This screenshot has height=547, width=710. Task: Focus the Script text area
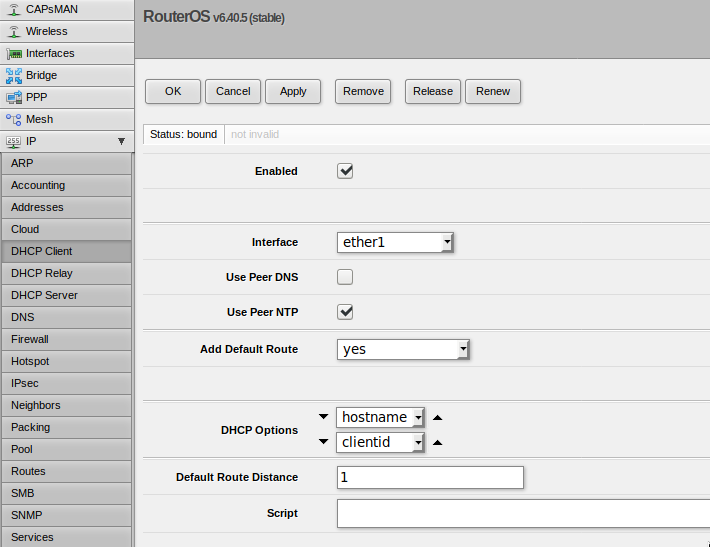click(523, 513)
